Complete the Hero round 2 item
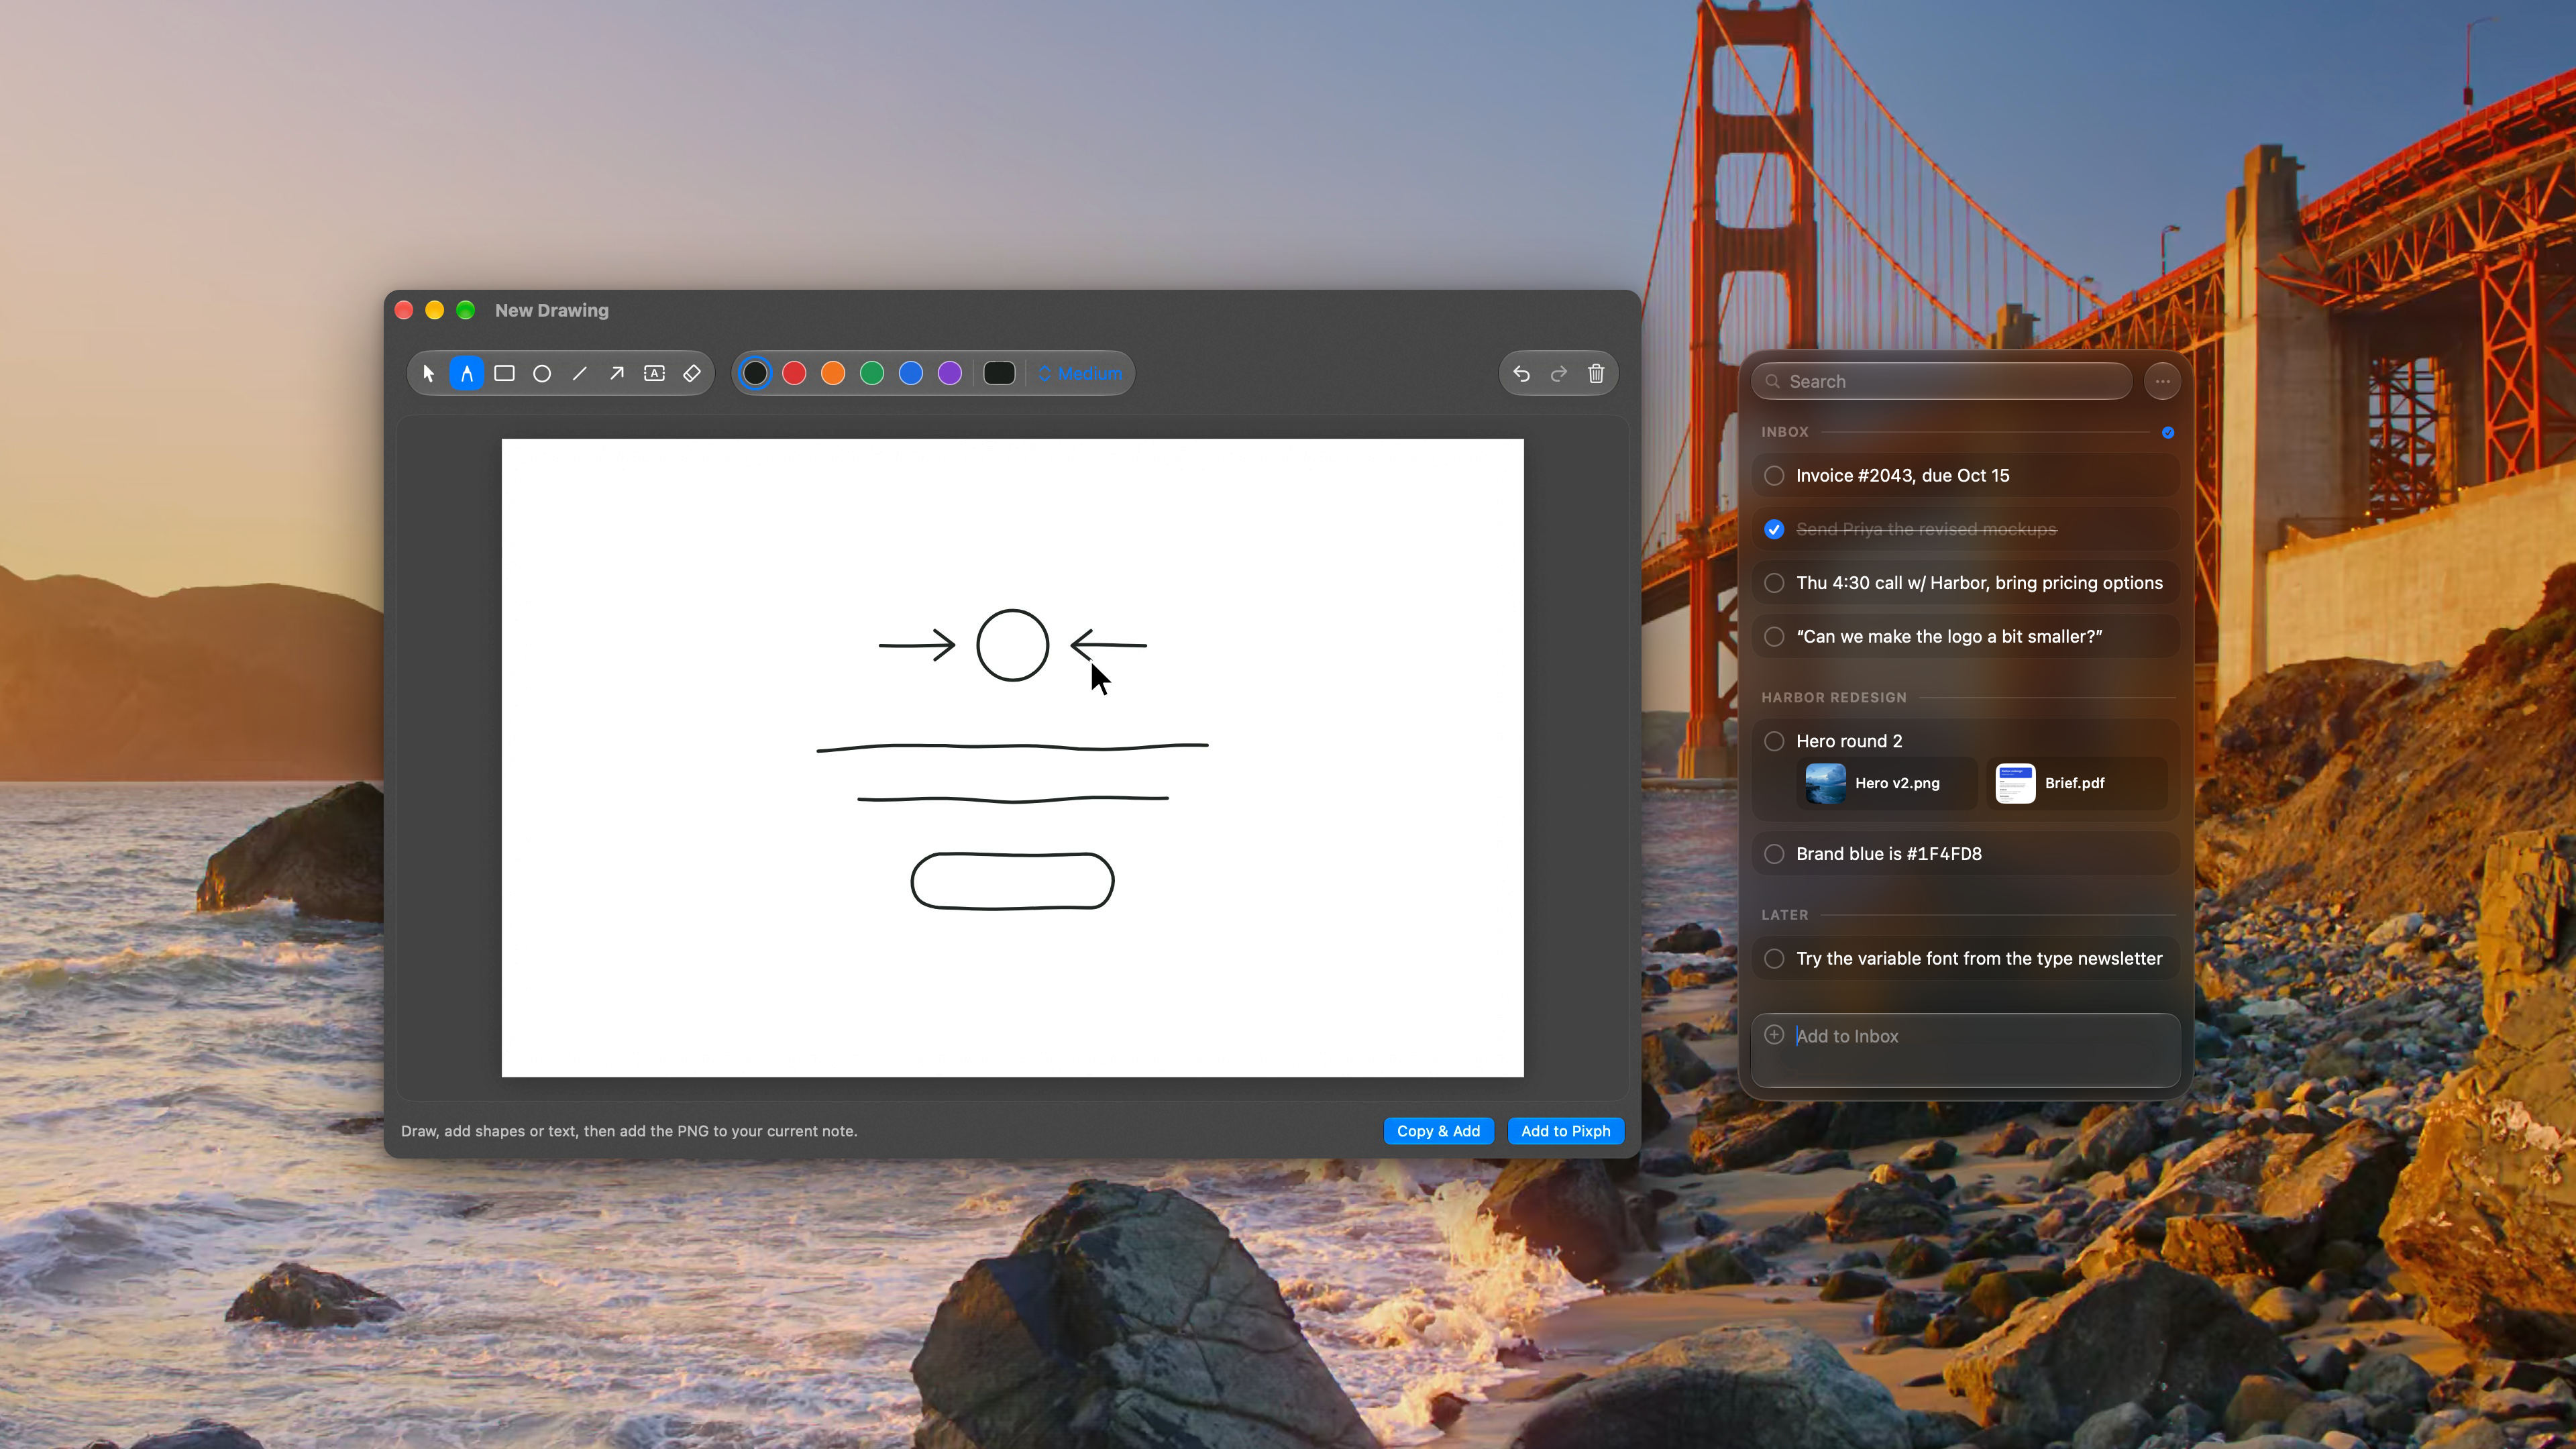The image size is (2576, 1449). (x=1774, y=741)
